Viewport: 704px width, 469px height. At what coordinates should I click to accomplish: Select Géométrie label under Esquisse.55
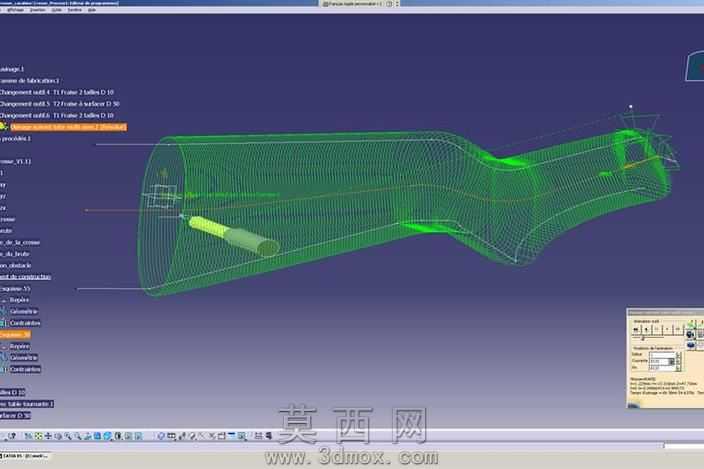(x=24, y=311)
